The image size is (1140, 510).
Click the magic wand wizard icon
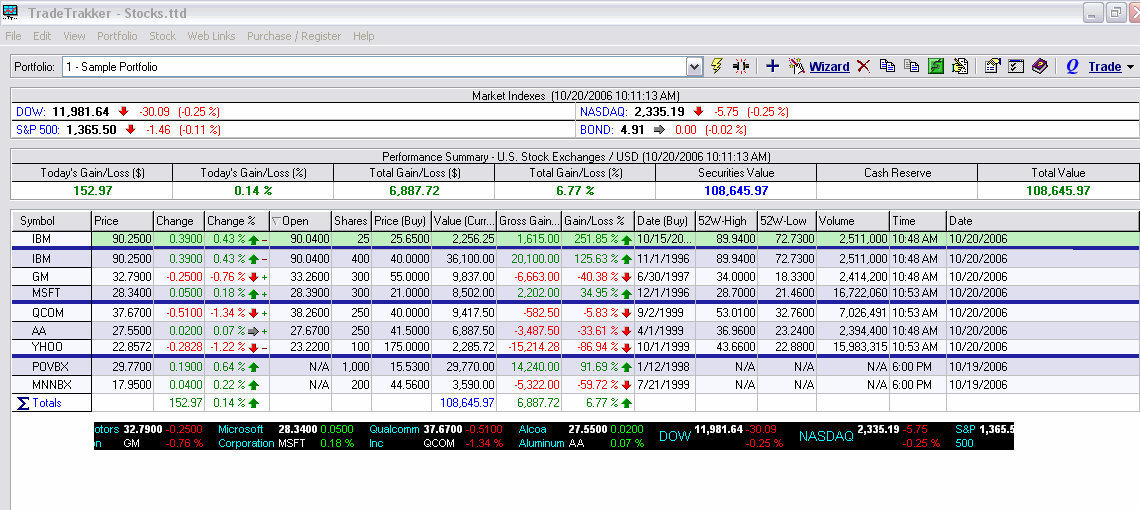(796, 66)
